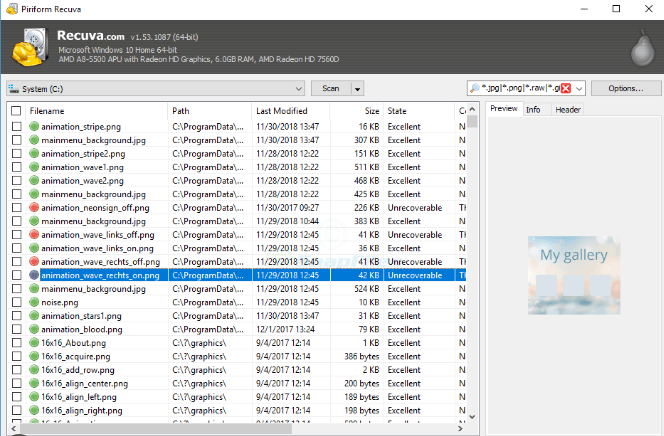Check the box for noise.png
Viewport: 664px width, 436px height.
[x=16, y=302]
